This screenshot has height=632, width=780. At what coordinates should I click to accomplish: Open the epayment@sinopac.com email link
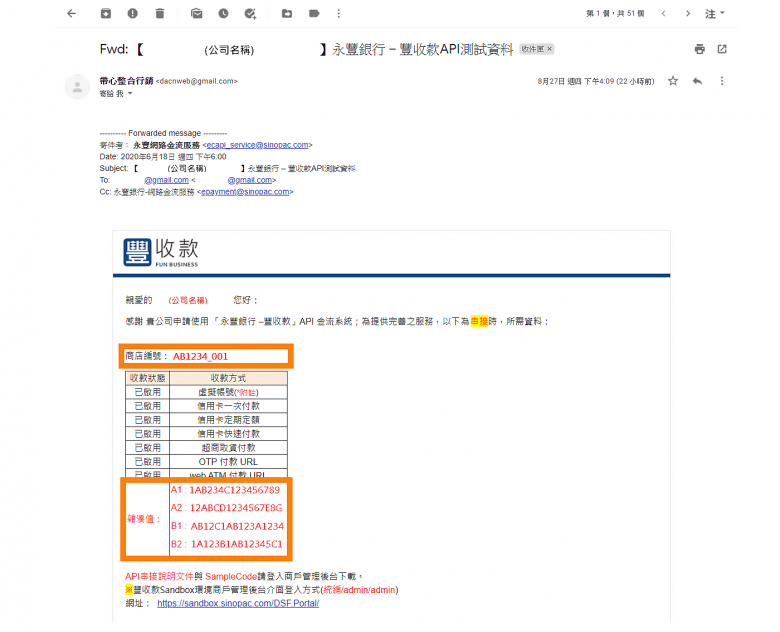pyautogui.click(x=245, y=192)
